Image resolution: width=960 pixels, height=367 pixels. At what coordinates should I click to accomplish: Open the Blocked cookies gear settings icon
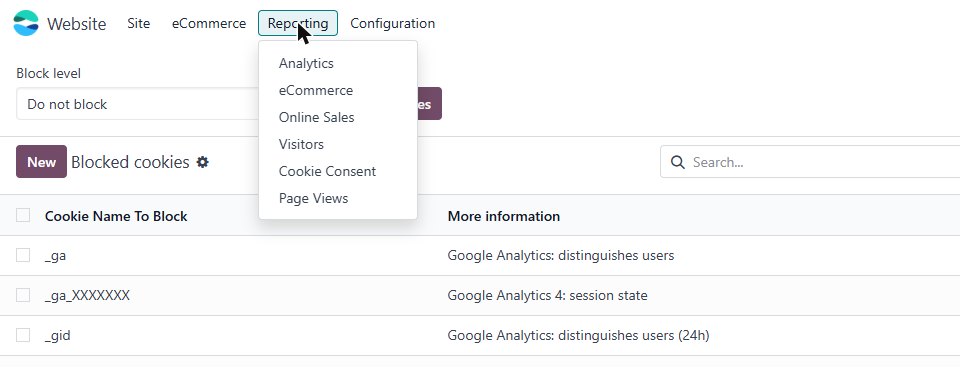(203, 162)
